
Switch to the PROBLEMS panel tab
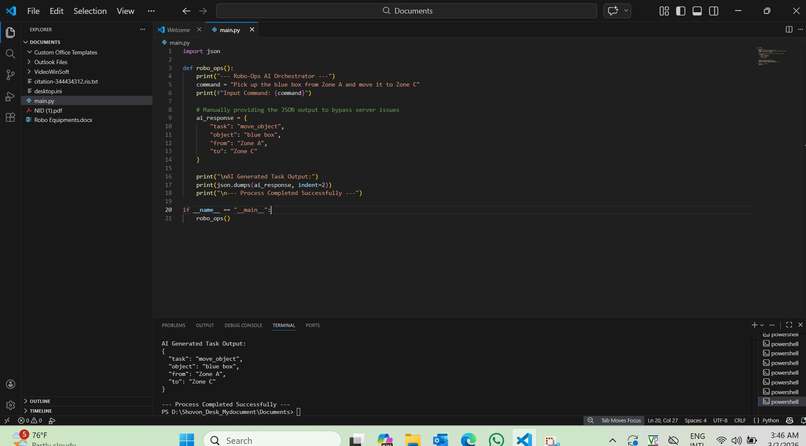[174, 325]
